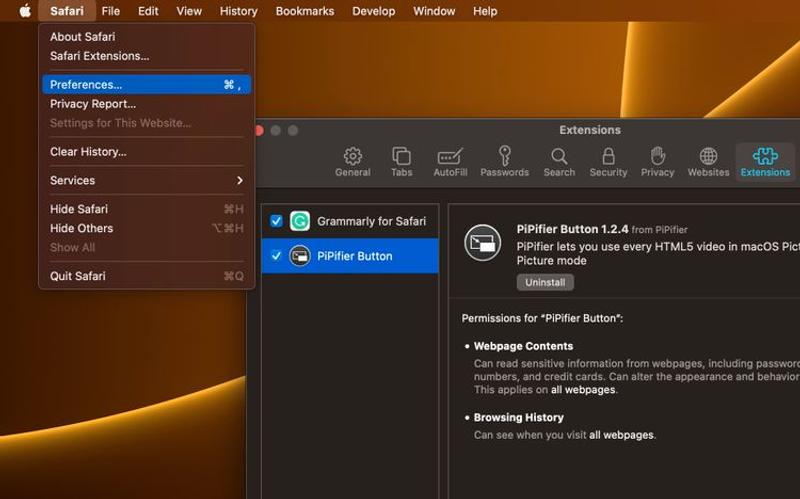
Task: Open the Search preferences pane
Action: pyautogui.click(x=559, y=162)
